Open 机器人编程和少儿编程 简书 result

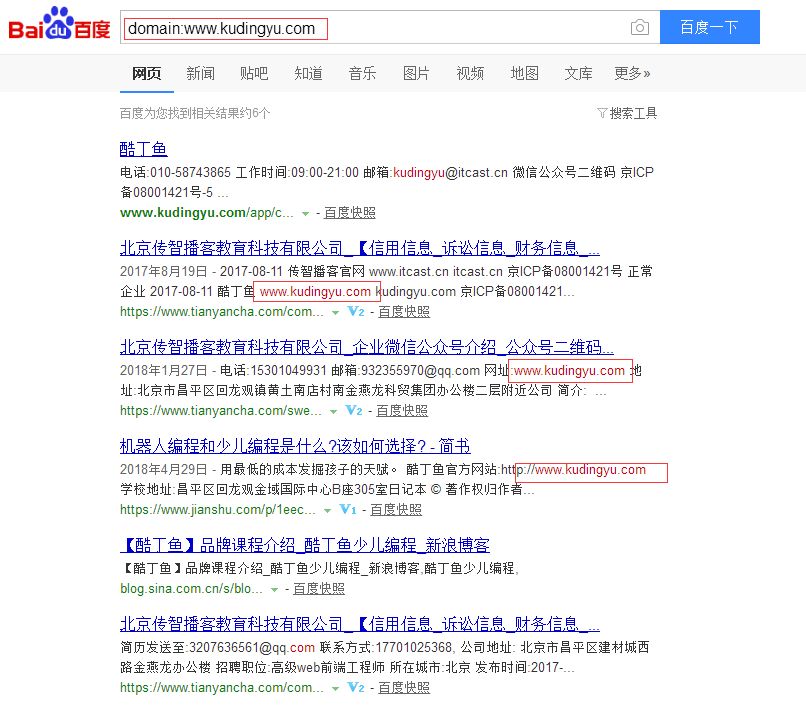[295, 446]
